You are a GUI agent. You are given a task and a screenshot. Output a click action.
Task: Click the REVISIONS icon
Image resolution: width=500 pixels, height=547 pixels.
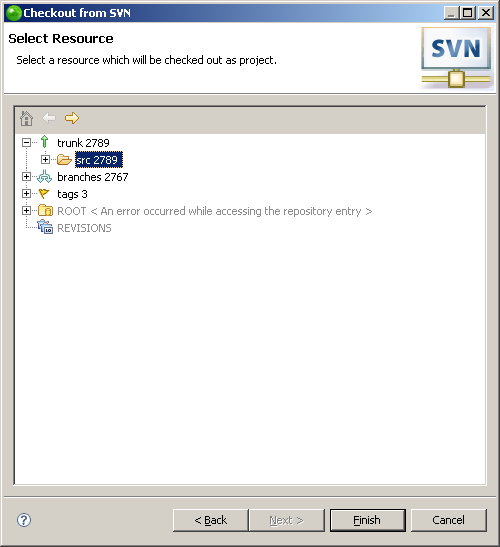[x=45, y=227]
